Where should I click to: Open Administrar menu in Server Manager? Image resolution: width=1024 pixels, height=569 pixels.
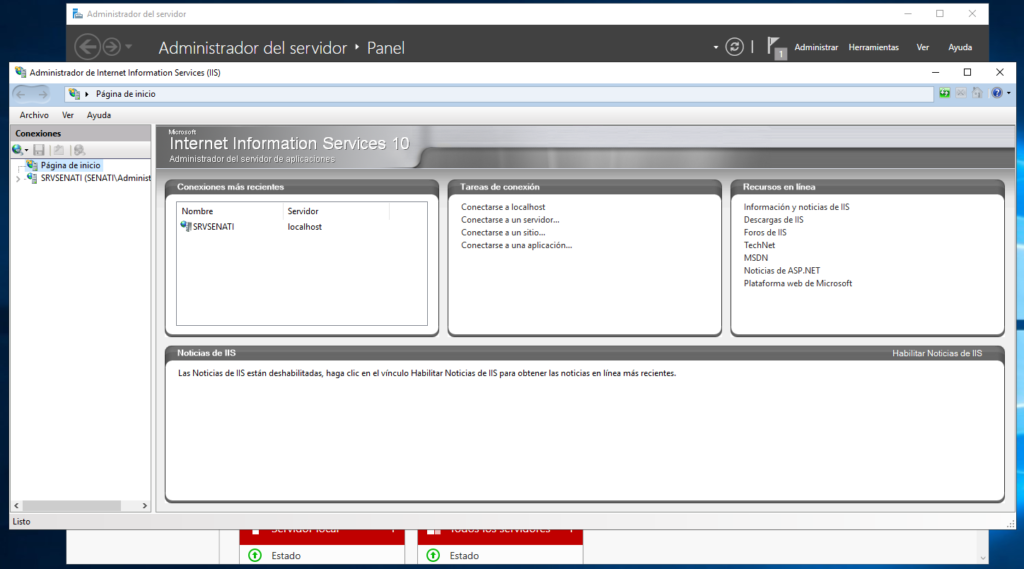pyautogui.click(x=816, y=48)
